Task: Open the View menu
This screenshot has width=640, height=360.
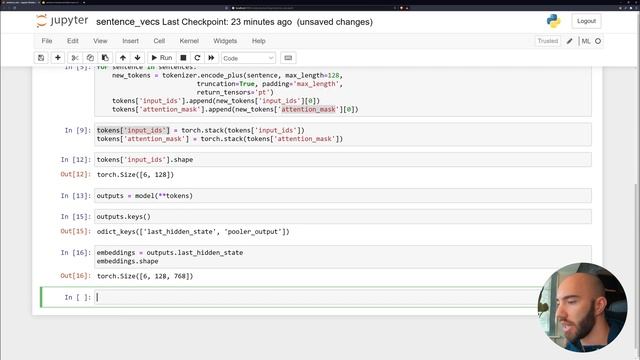Action: (100, 41)
